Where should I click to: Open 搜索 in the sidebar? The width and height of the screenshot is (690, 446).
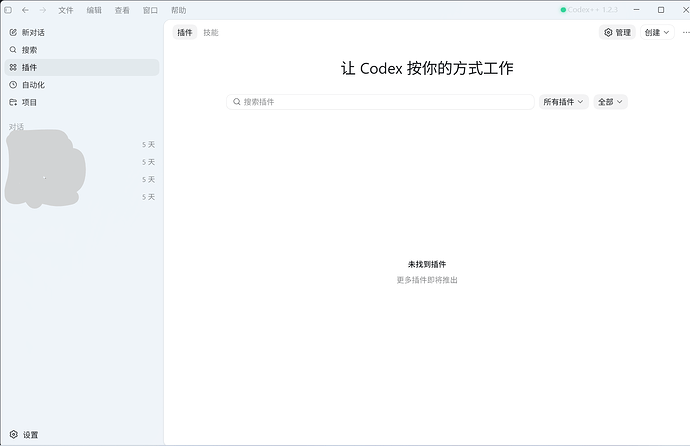point(82,50)
